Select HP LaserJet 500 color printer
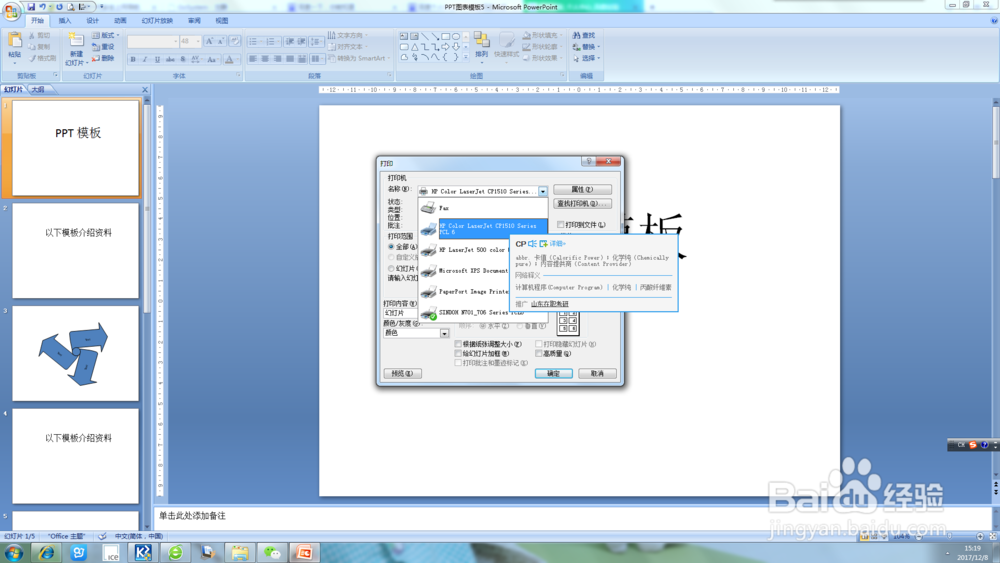The width and height of the screenshot is (1000, 563). point(464,250)
